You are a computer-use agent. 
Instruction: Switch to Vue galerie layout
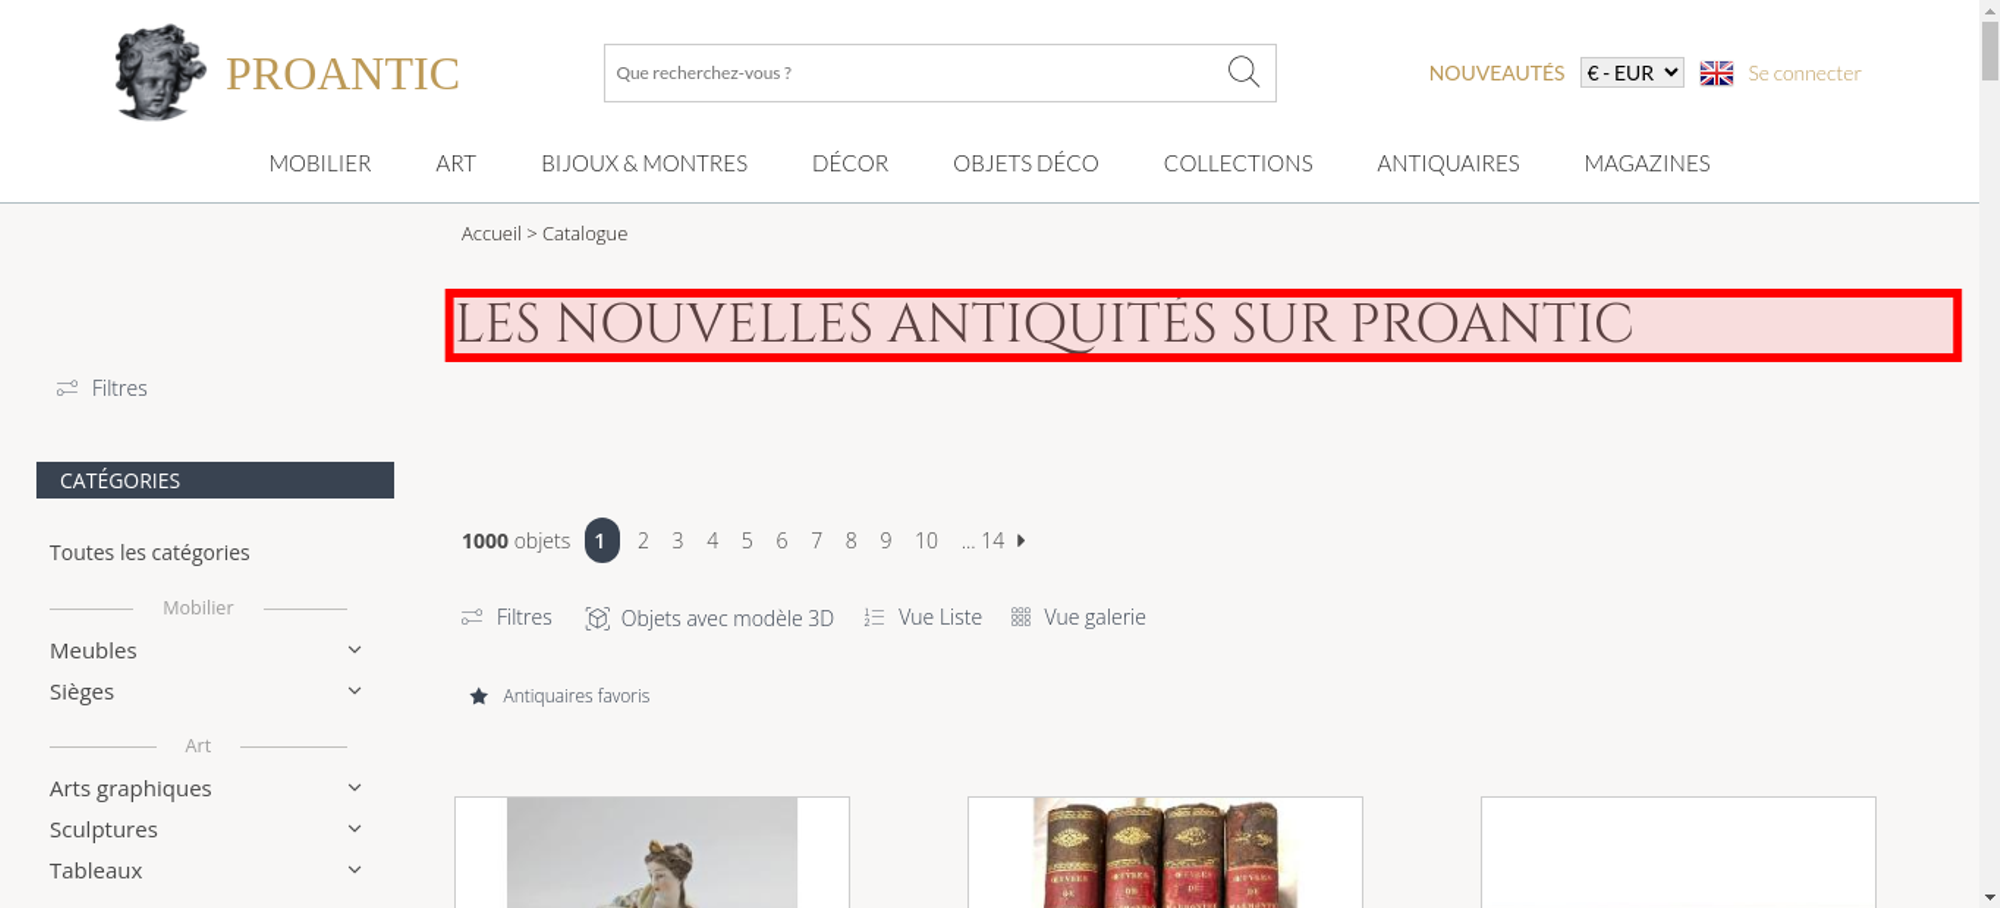click(1078, 617)
